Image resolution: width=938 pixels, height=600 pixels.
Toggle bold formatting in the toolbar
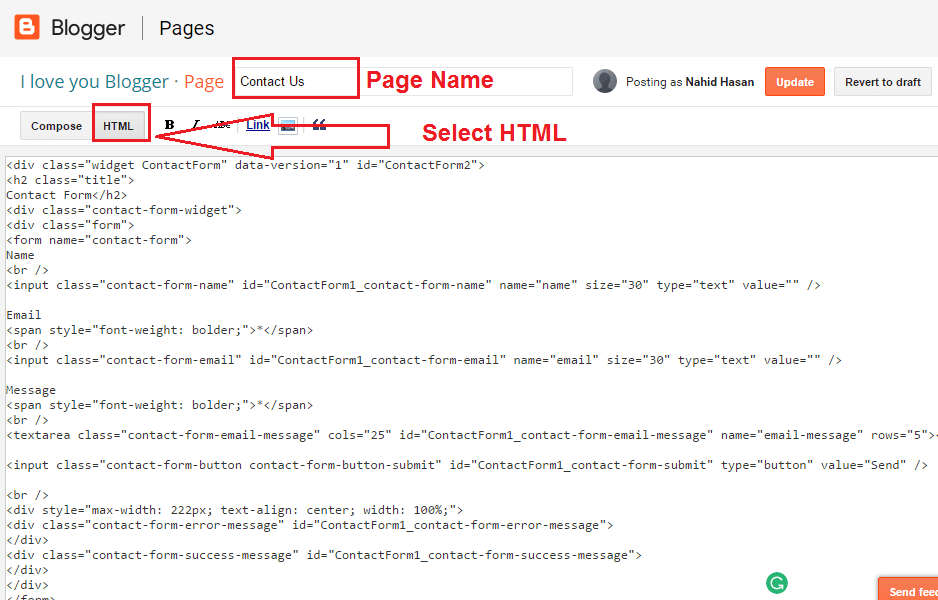pos(170,125)
